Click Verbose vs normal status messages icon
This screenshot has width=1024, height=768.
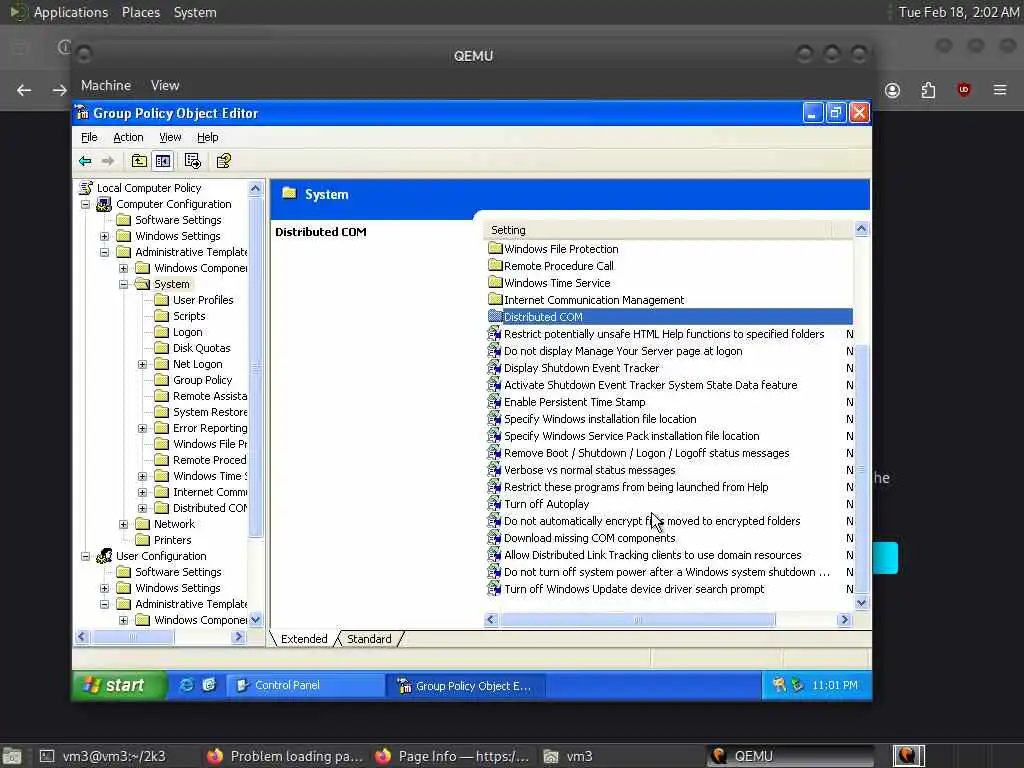pos(494,470)
